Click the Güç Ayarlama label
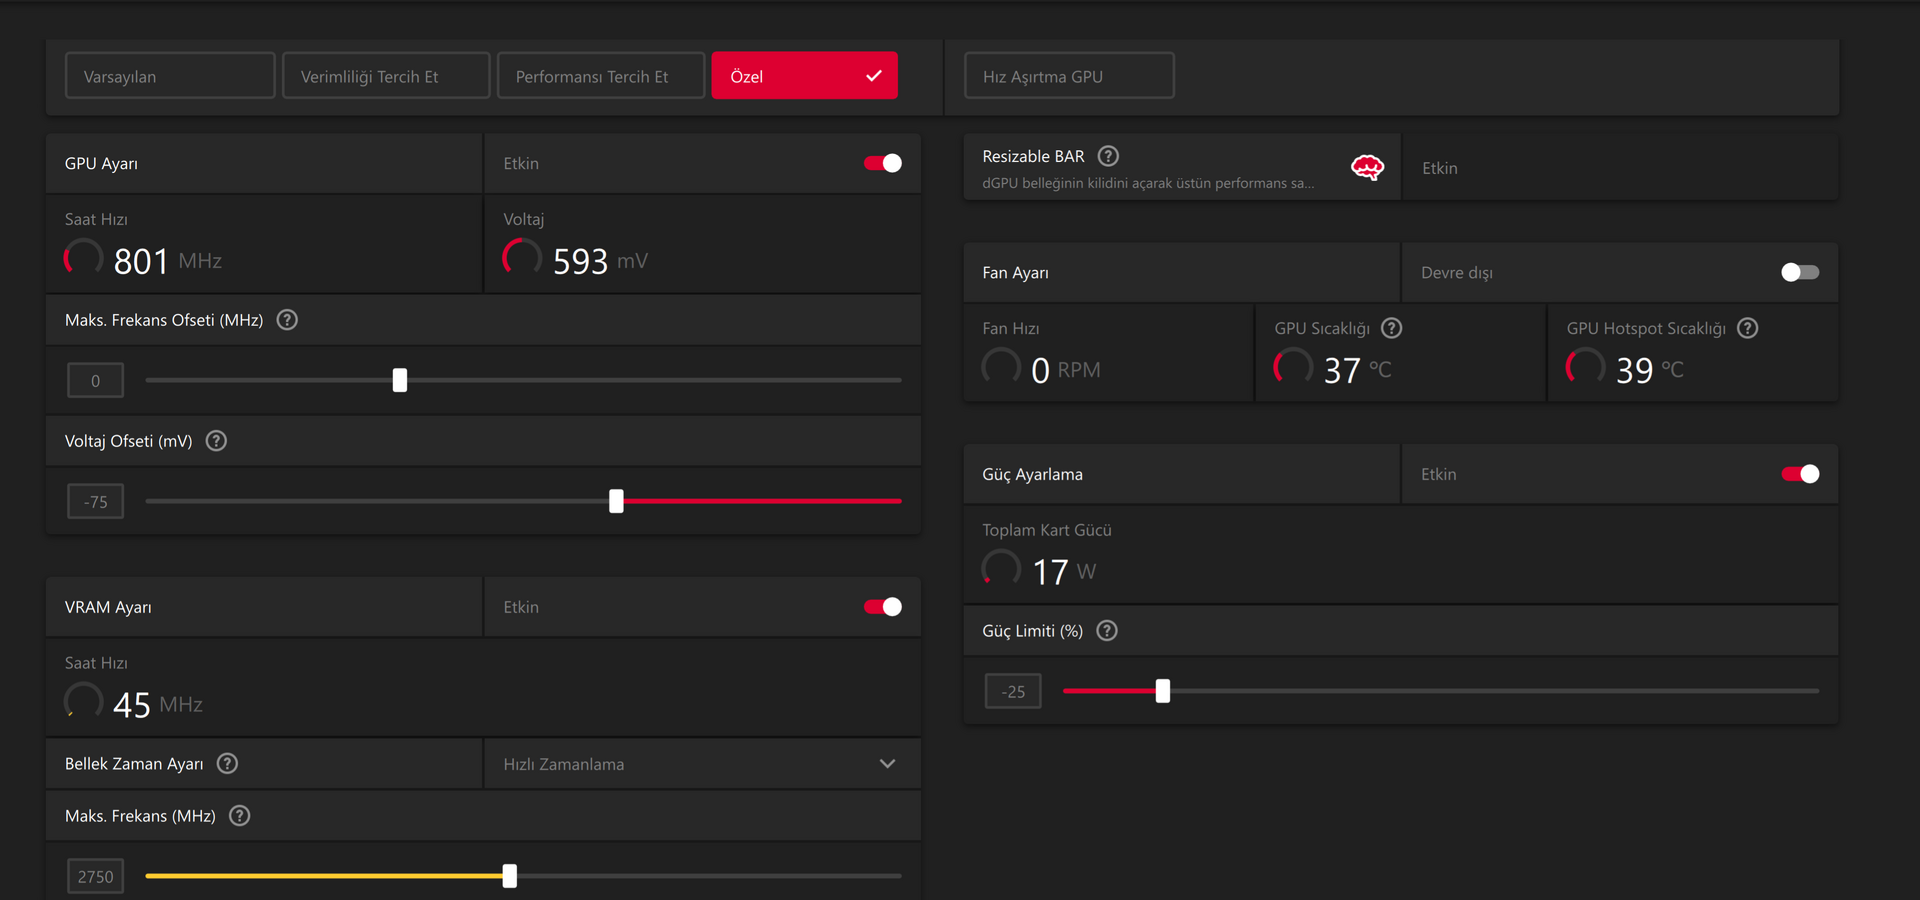The height and width of the screenshot is (900, 1920). pos(1032,474)
